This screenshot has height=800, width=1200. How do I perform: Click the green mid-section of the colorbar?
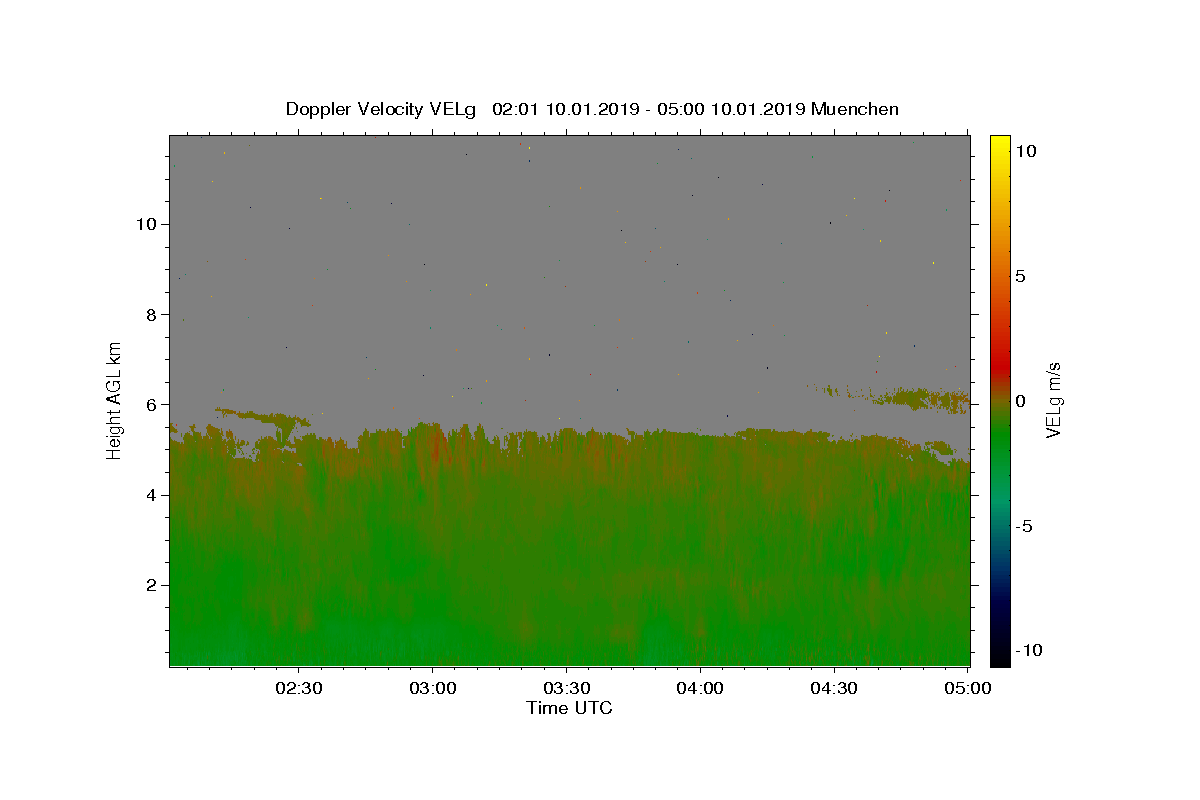click(1000, 440)
